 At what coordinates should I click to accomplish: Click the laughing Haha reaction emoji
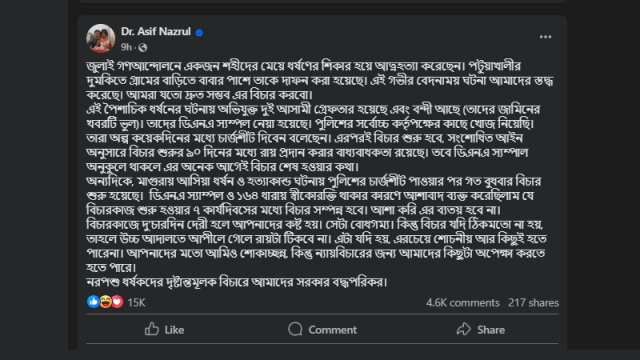pos(105,302)
